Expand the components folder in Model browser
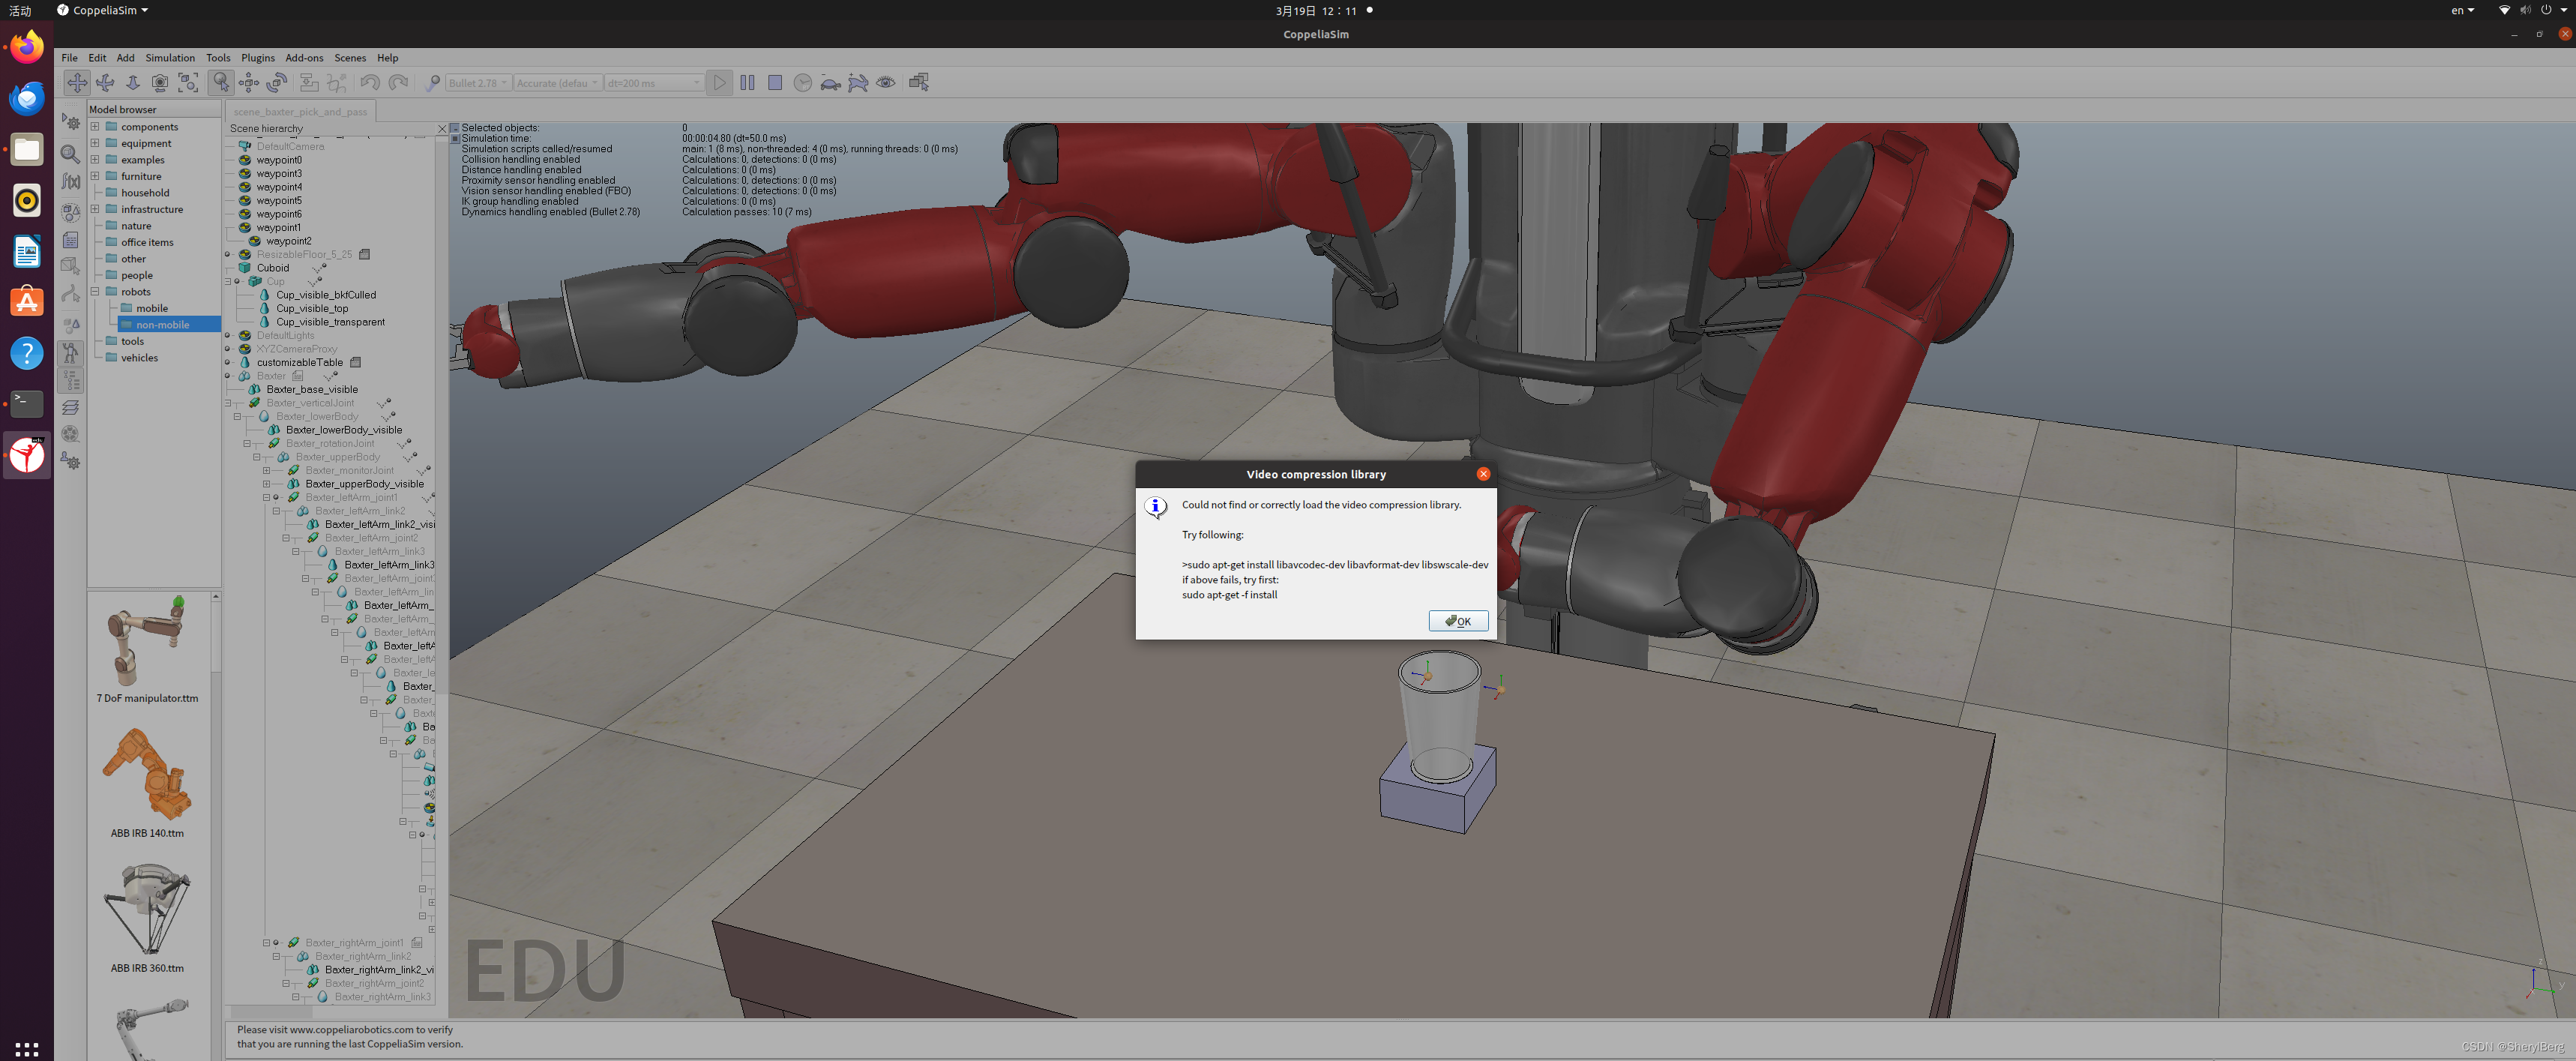The width and height of the screenshot is (2576, 1061). point(95,127)
